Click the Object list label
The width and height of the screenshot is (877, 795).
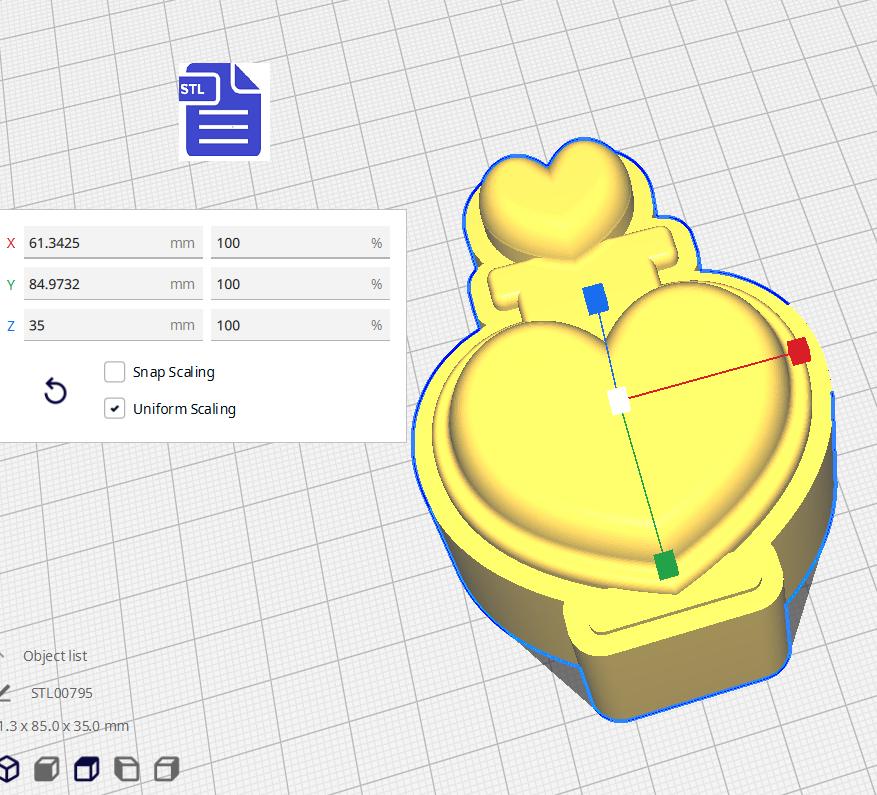click(54, 656)
